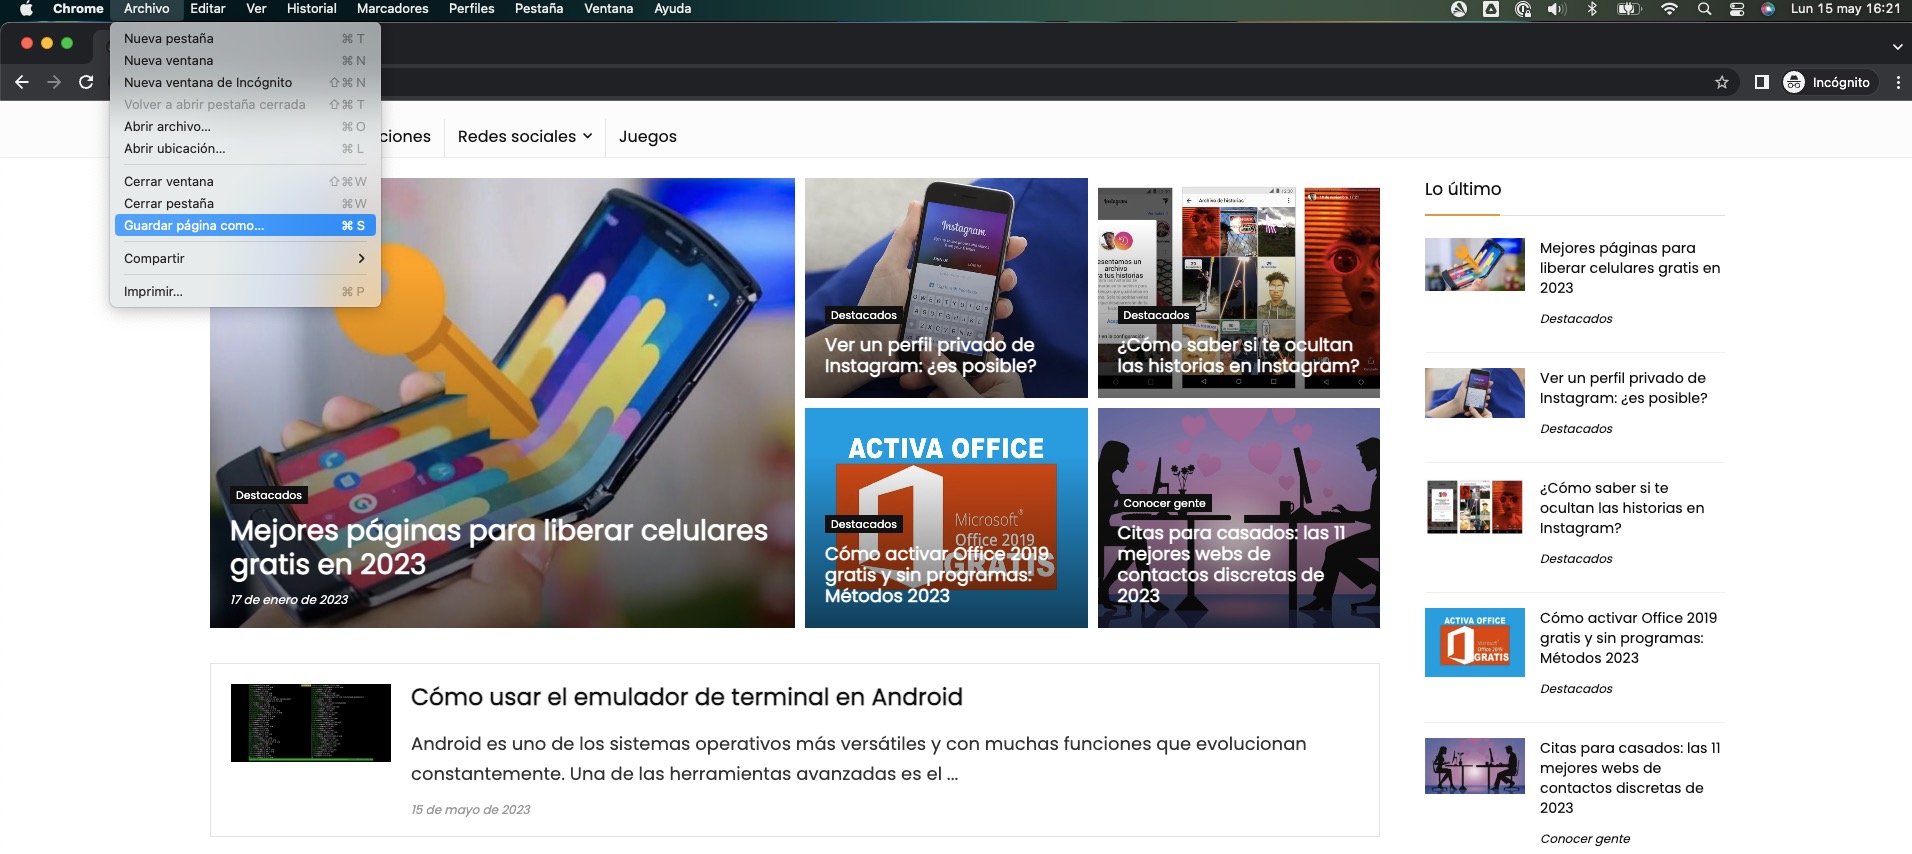Screen dimensions: 1912x854
Task: Click the Conocer gente tag on the featured card
Action: (1164, 503)
